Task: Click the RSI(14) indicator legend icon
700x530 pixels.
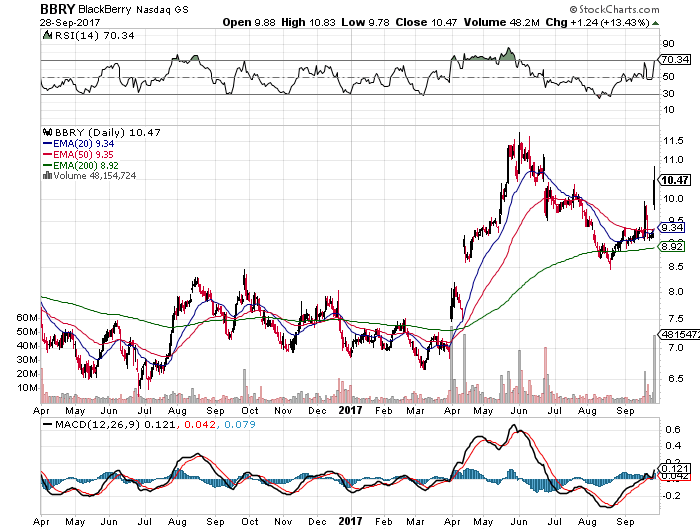Action: pos(46,36)
